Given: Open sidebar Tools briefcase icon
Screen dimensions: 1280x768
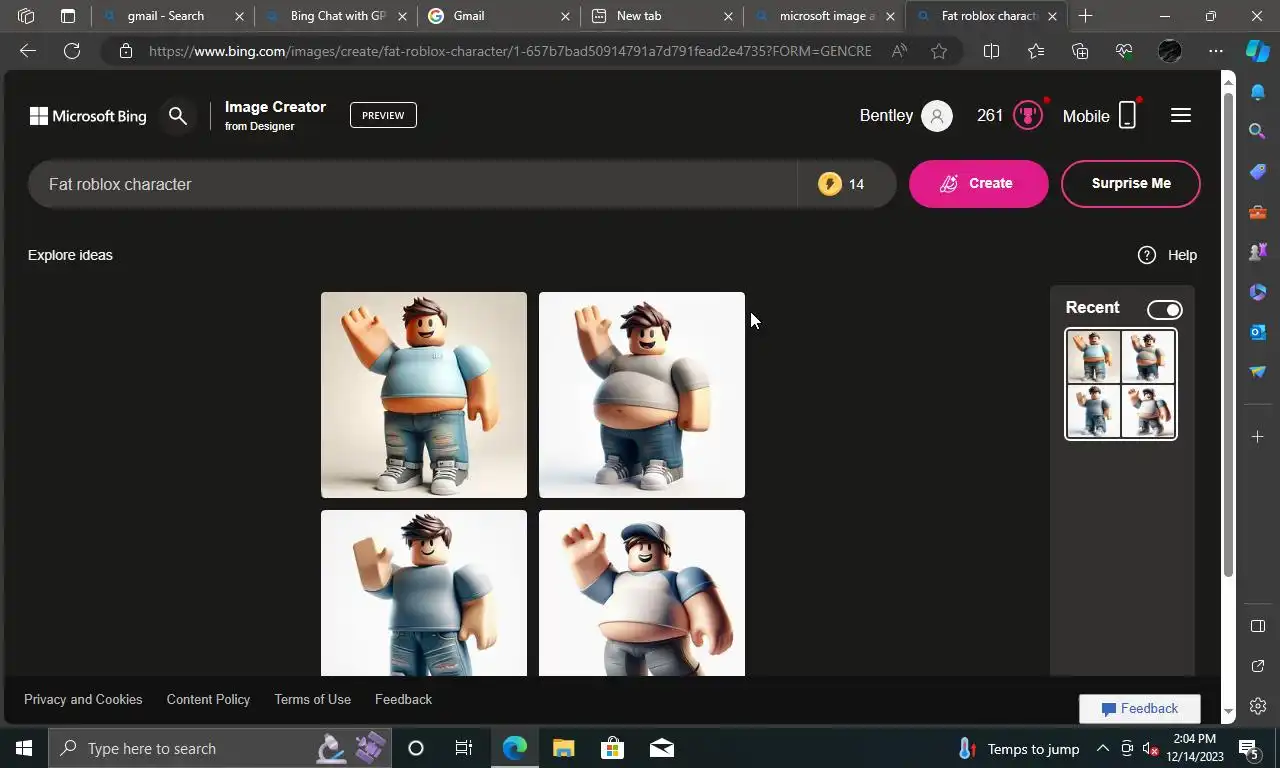Looking at the screenshot, I should point(1258,212).
